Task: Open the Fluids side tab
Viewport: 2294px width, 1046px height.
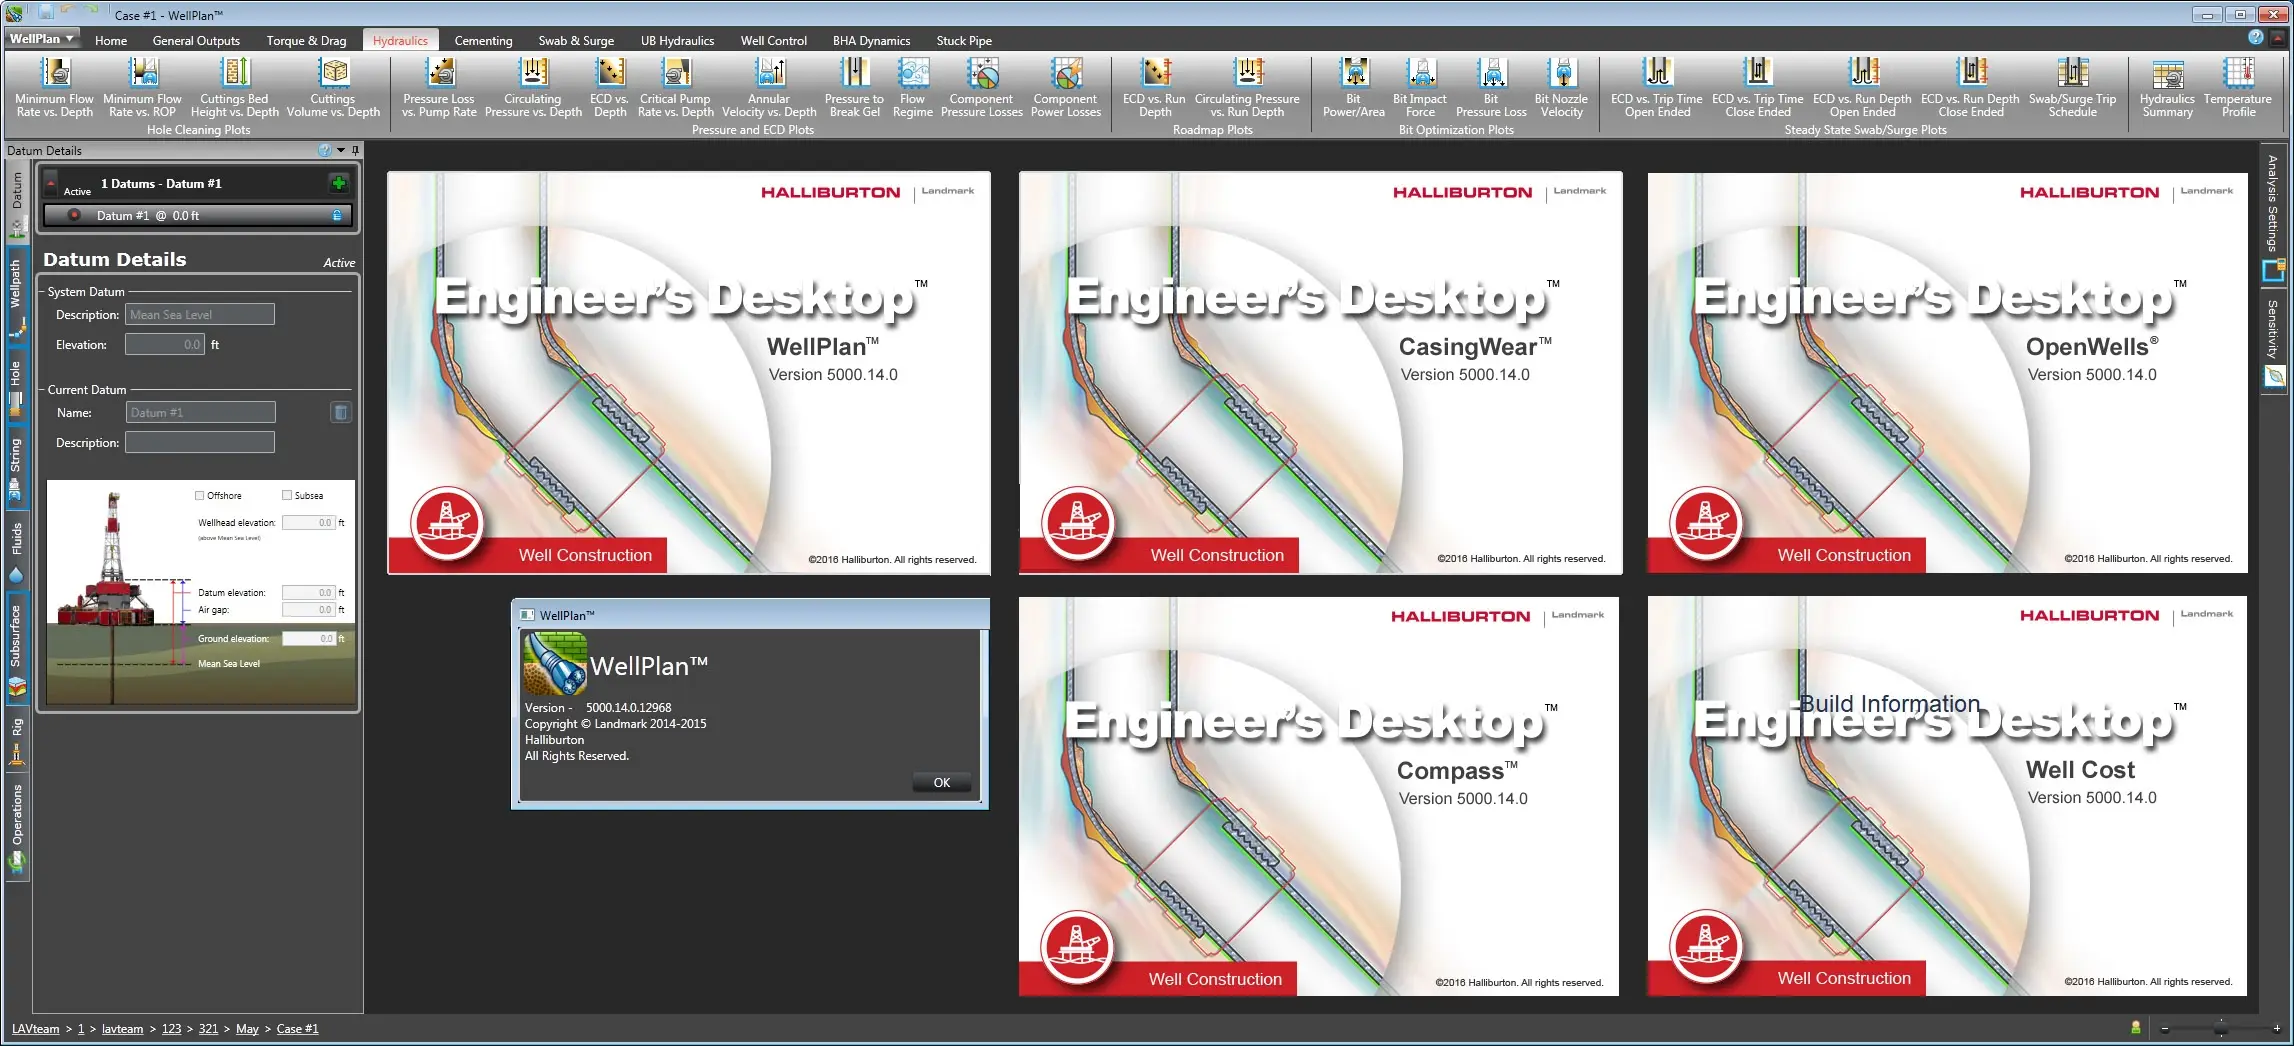Action: pos(16,551)
